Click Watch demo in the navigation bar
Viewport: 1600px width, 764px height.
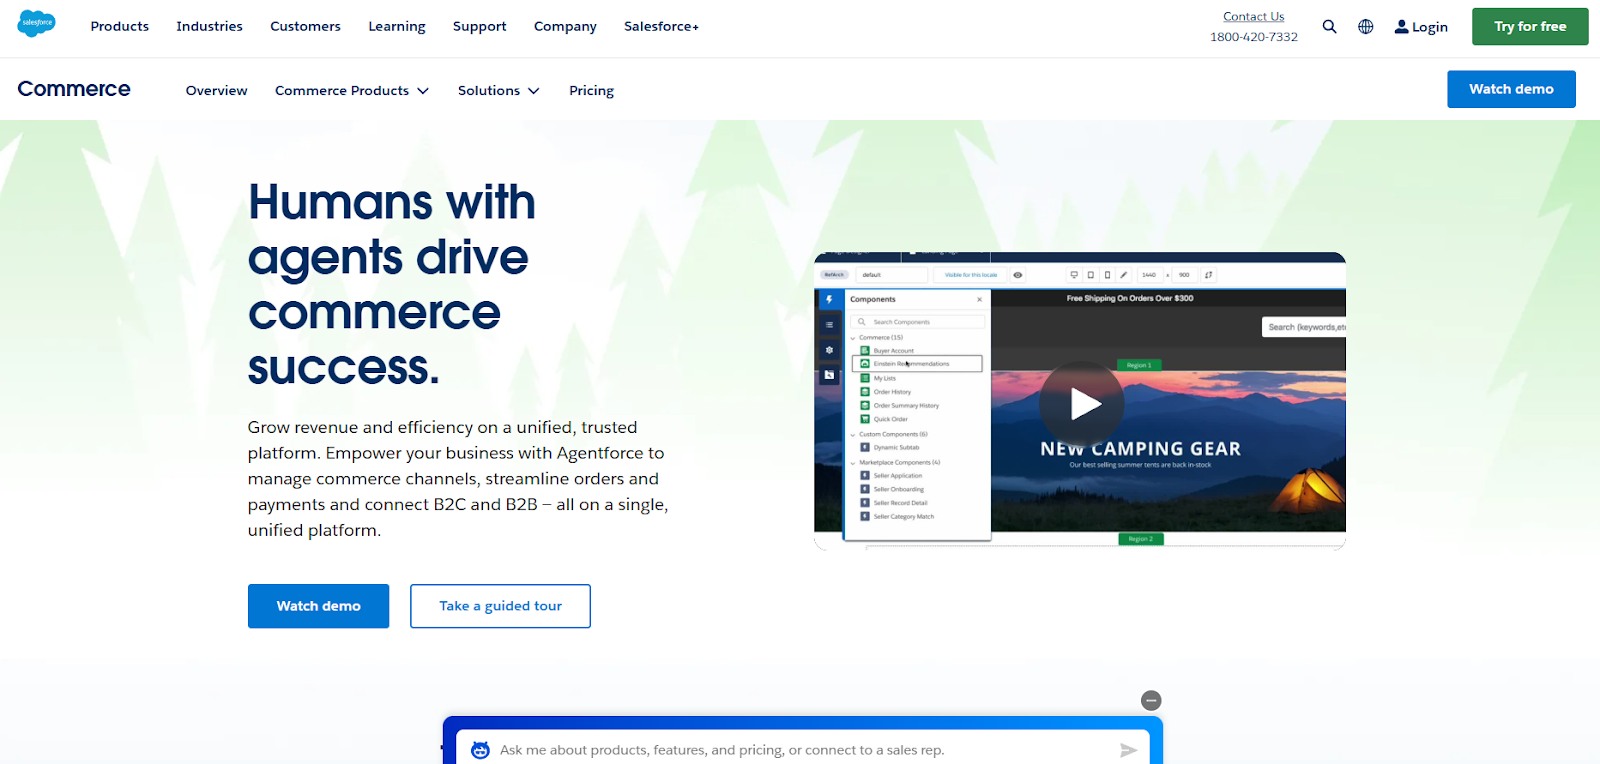[1511, 89]
